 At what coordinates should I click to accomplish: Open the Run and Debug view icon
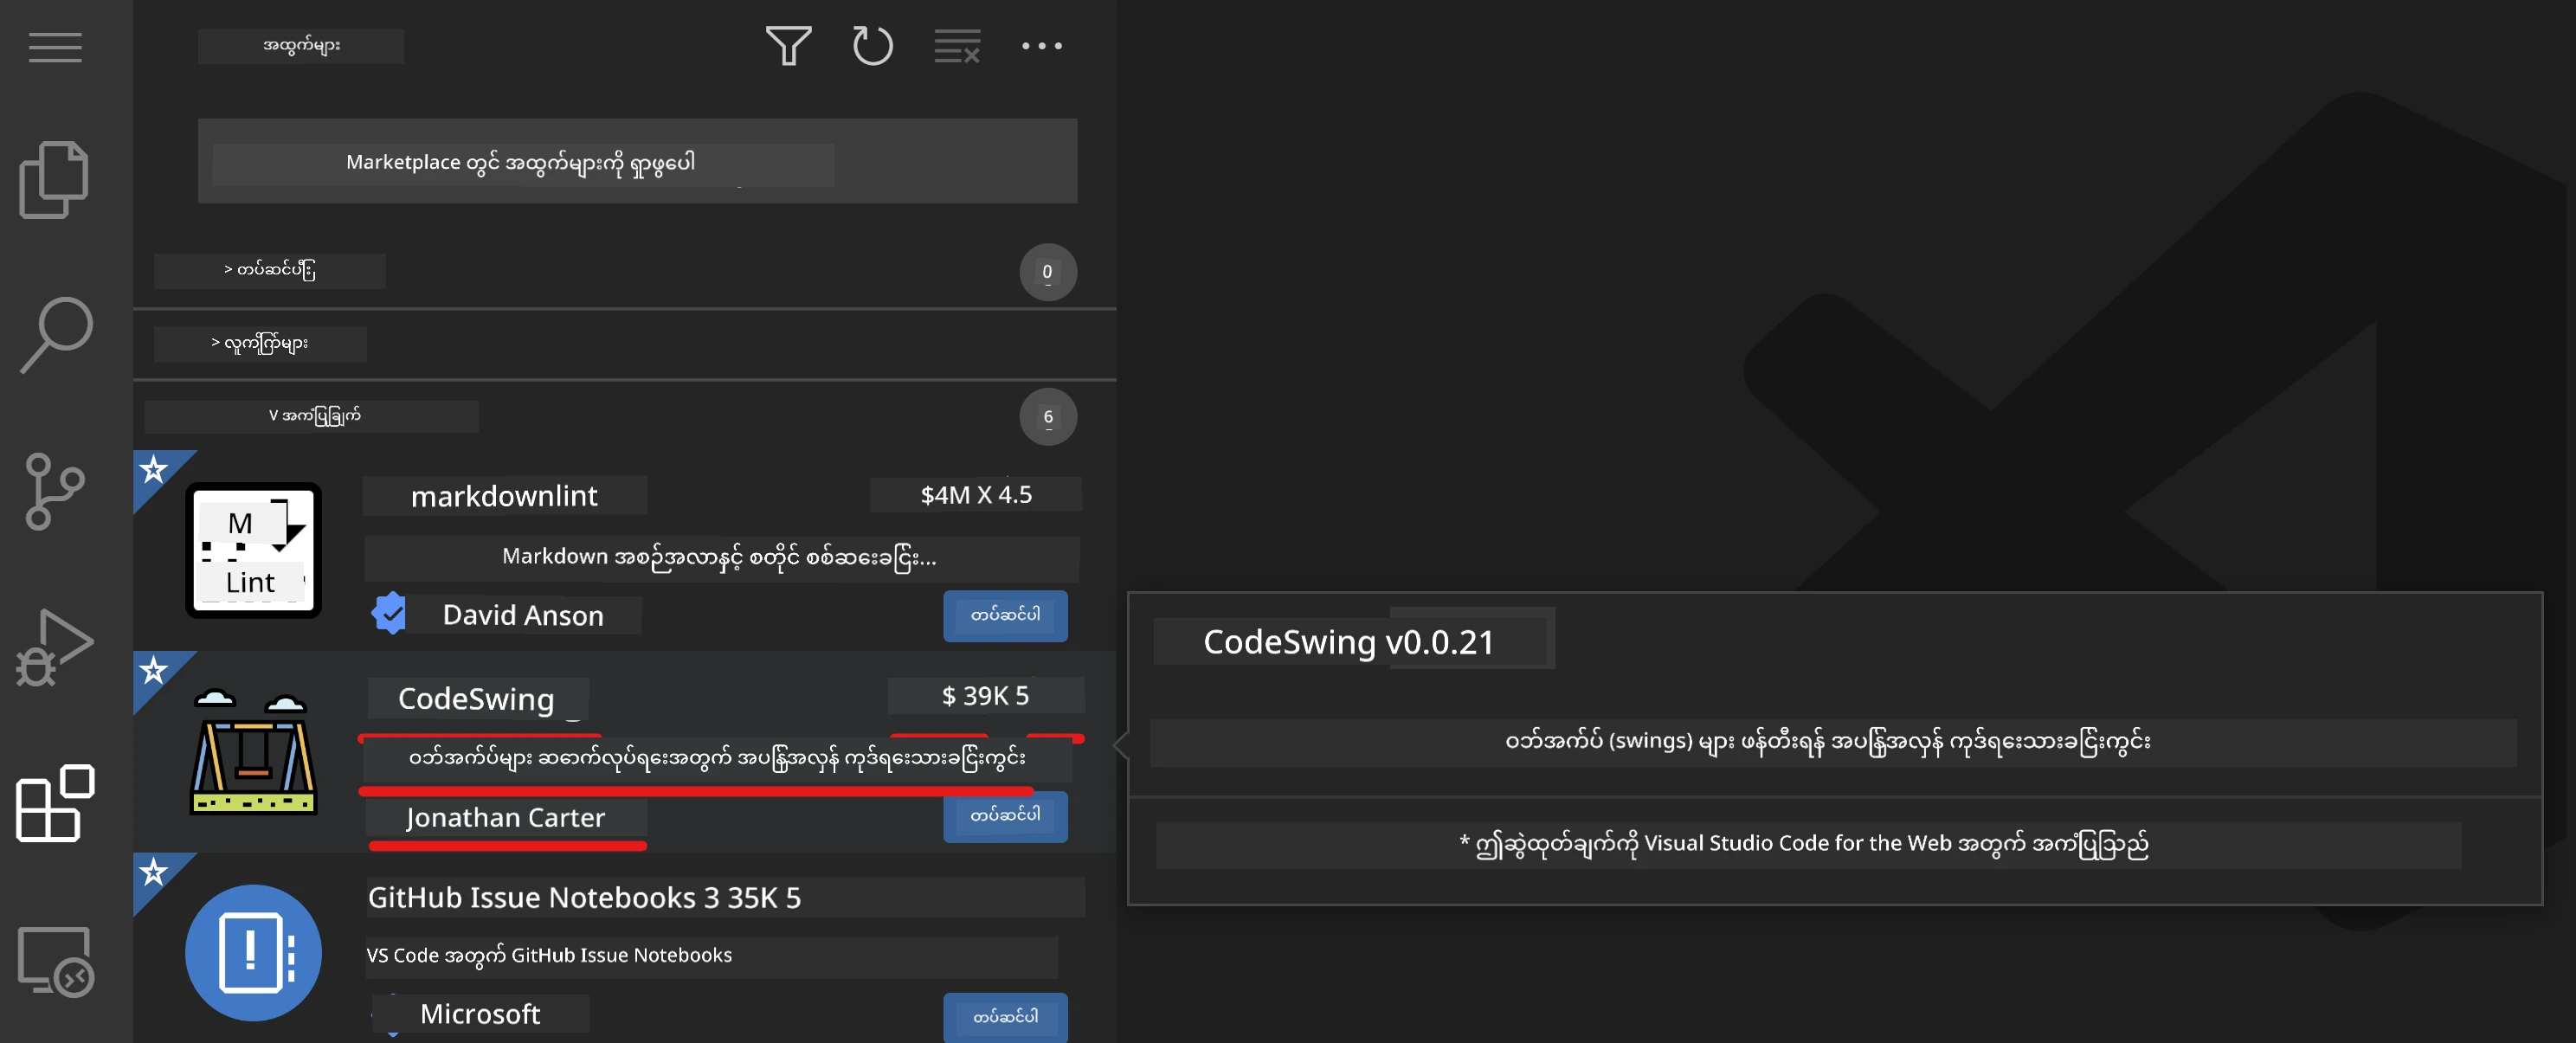55,647
